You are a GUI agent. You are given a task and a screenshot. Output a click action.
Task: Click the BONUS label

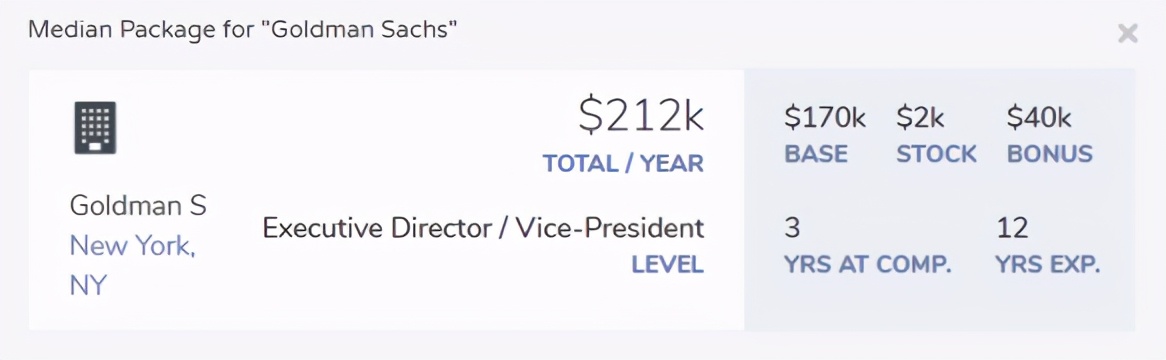click(x=1050, y=154)
